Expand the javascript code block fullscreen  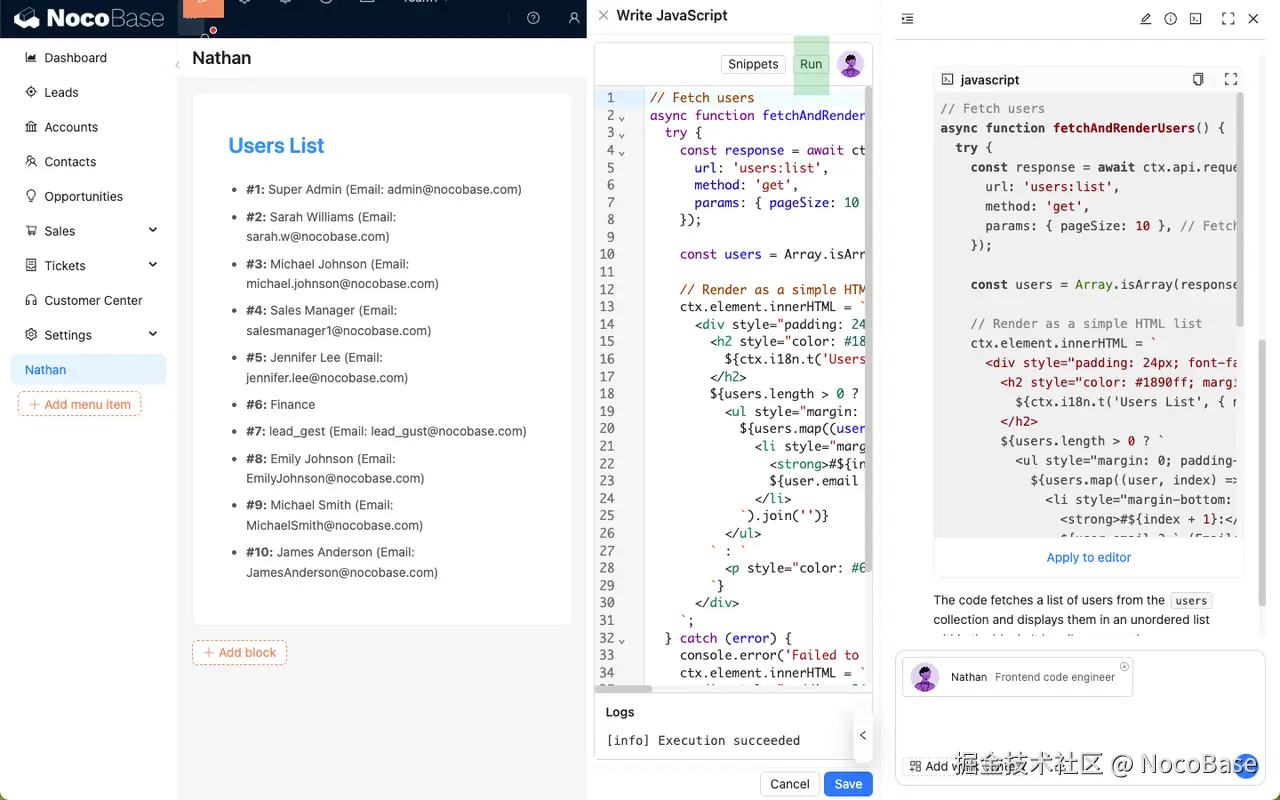coord(1231,79)
